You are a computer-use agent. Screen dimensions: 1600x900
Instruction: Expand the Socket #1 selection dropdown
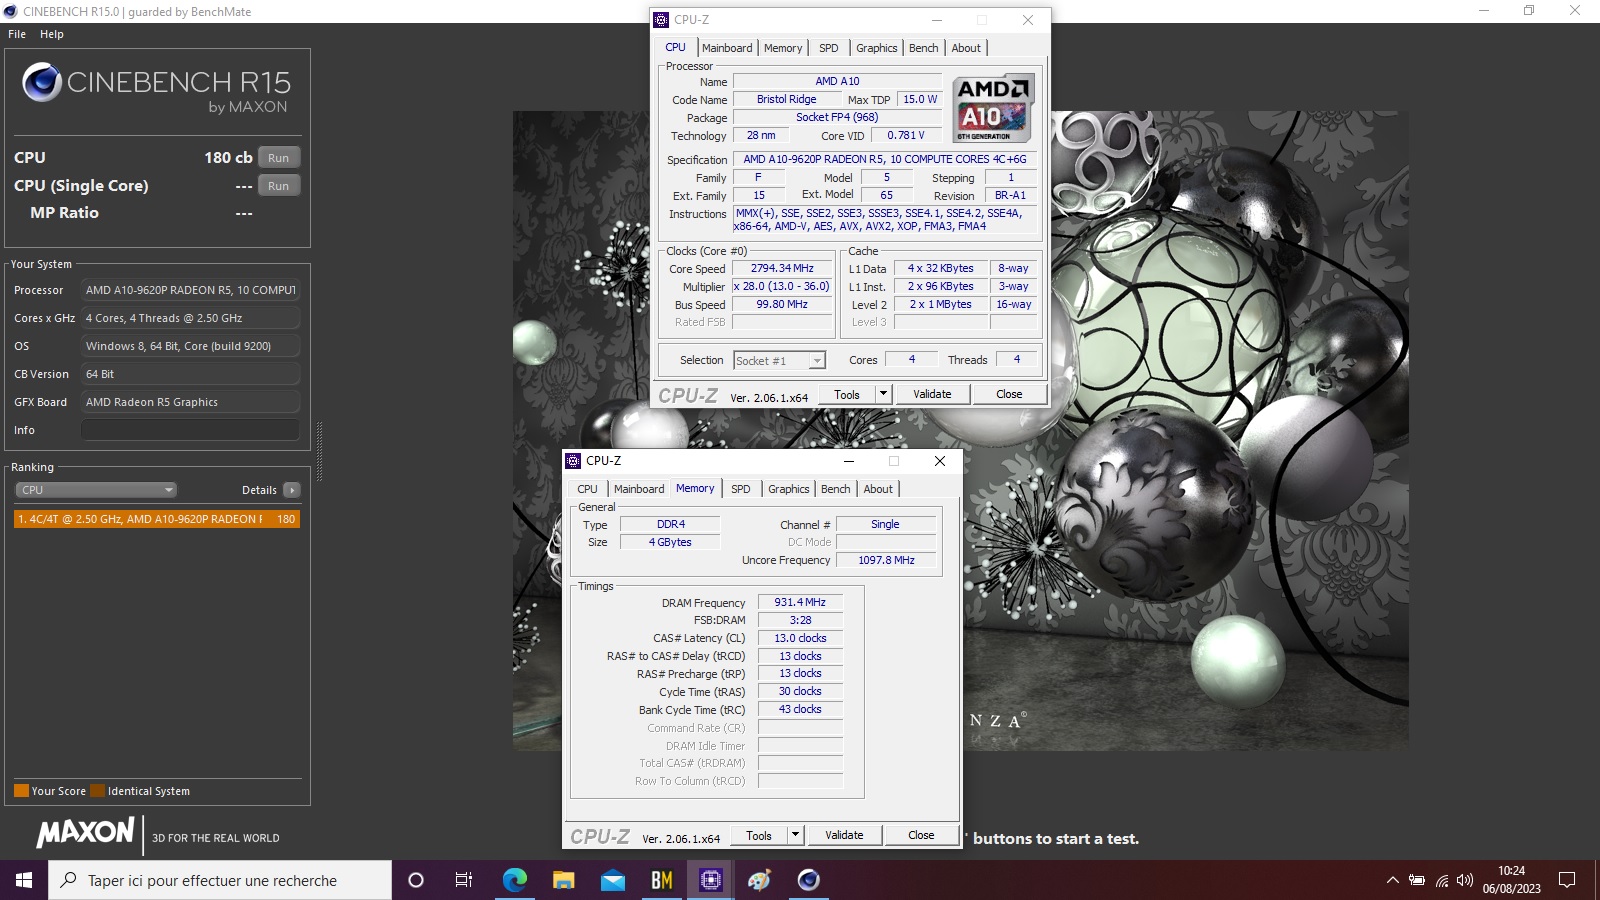tap(779, 361)
